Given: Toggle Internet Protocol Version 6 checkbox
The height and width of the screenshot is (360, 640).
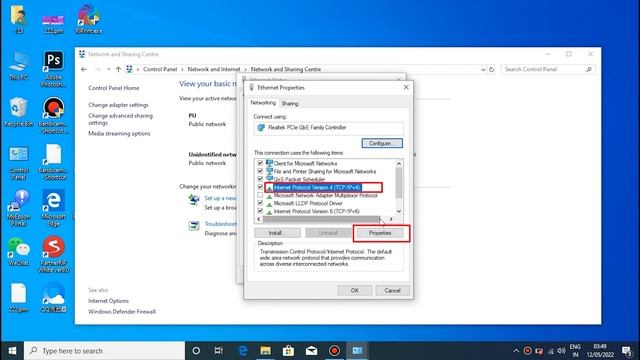Looking at the screenshot, I should point(260,211).
